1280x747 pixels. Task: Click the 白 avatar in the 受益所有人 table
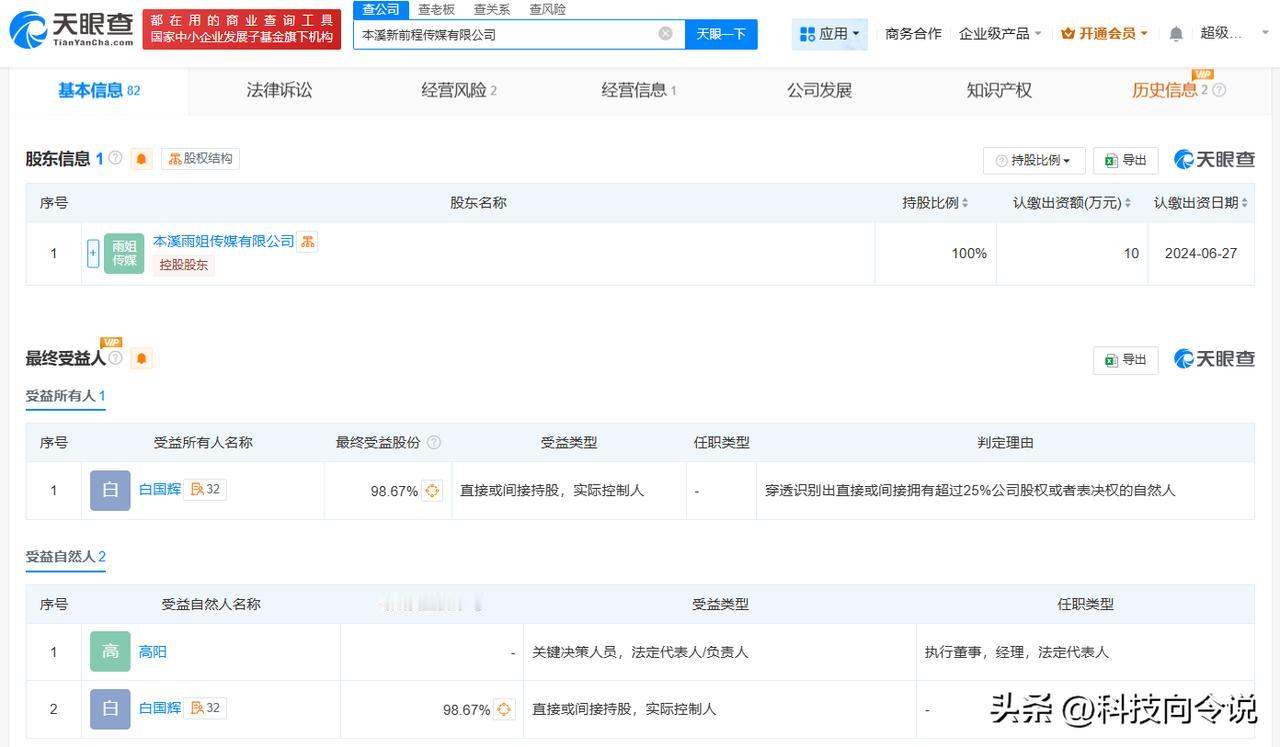click(x=110, y=490)
